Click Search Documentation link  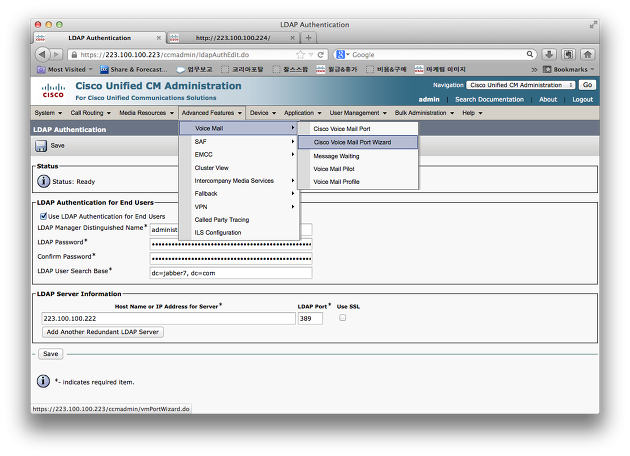pos(489,100)
